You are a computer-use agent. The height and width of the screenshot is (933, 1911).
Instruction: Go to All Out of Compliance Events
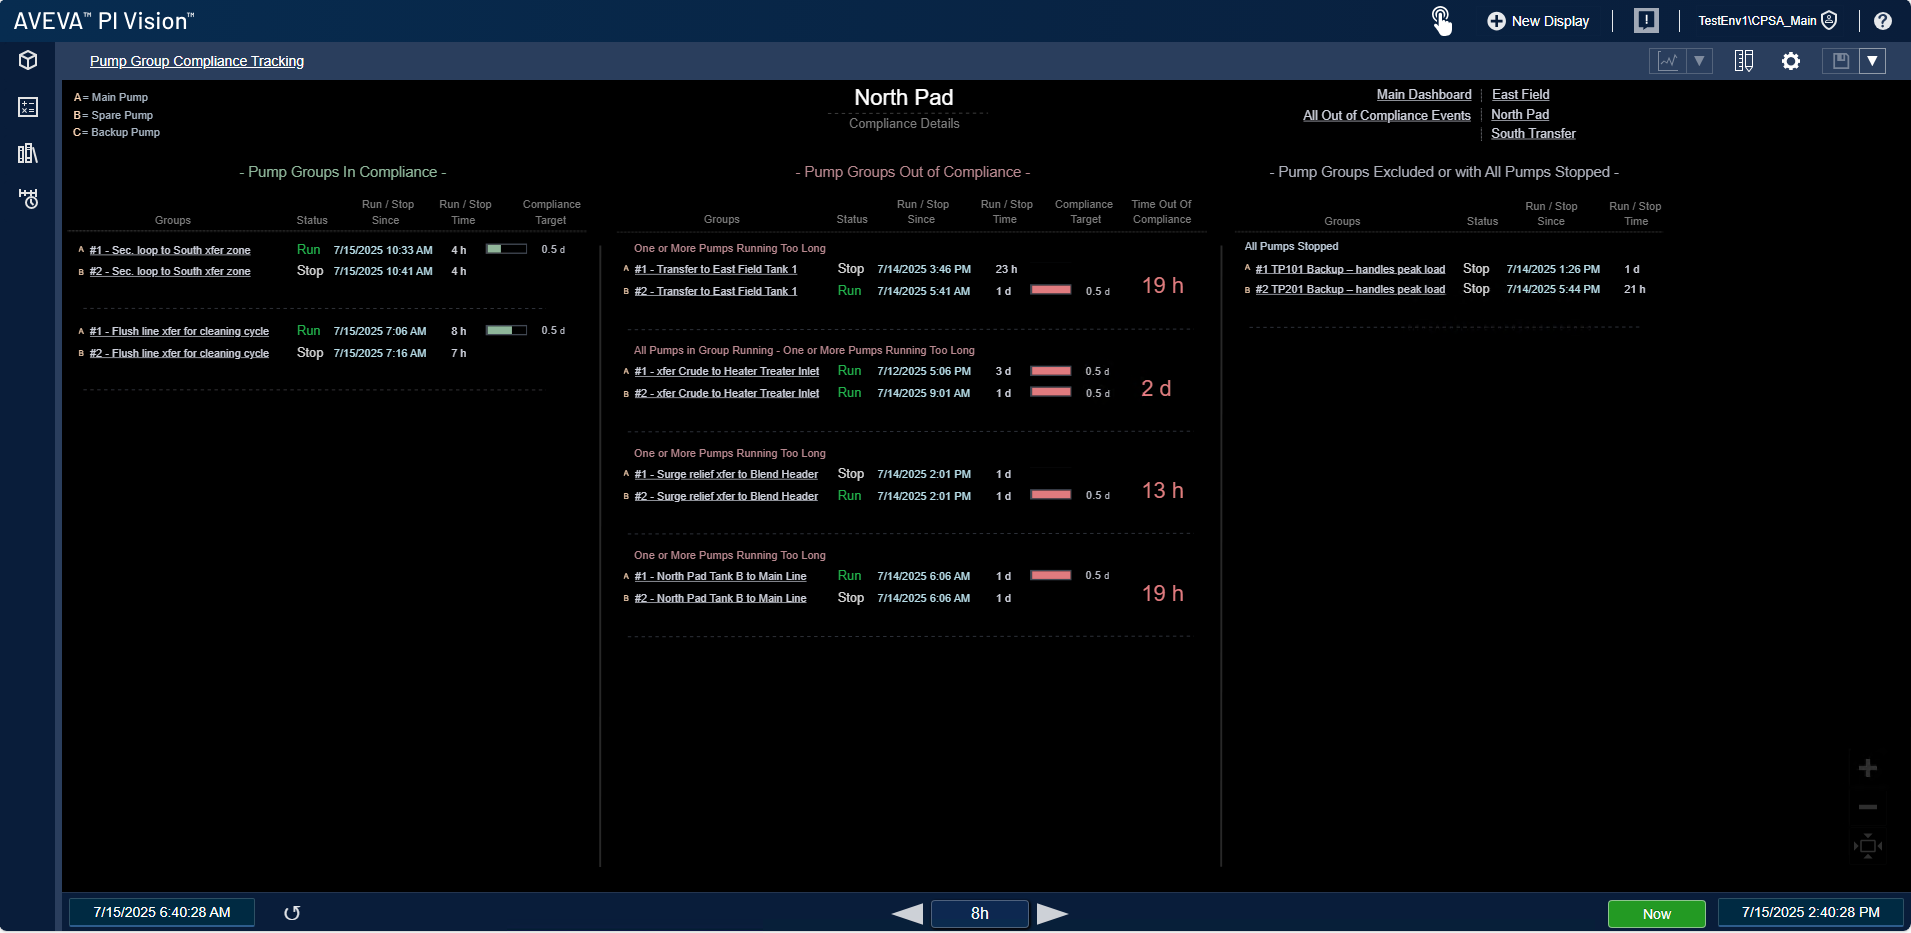pyautogui.click(x=1386, y=115)
